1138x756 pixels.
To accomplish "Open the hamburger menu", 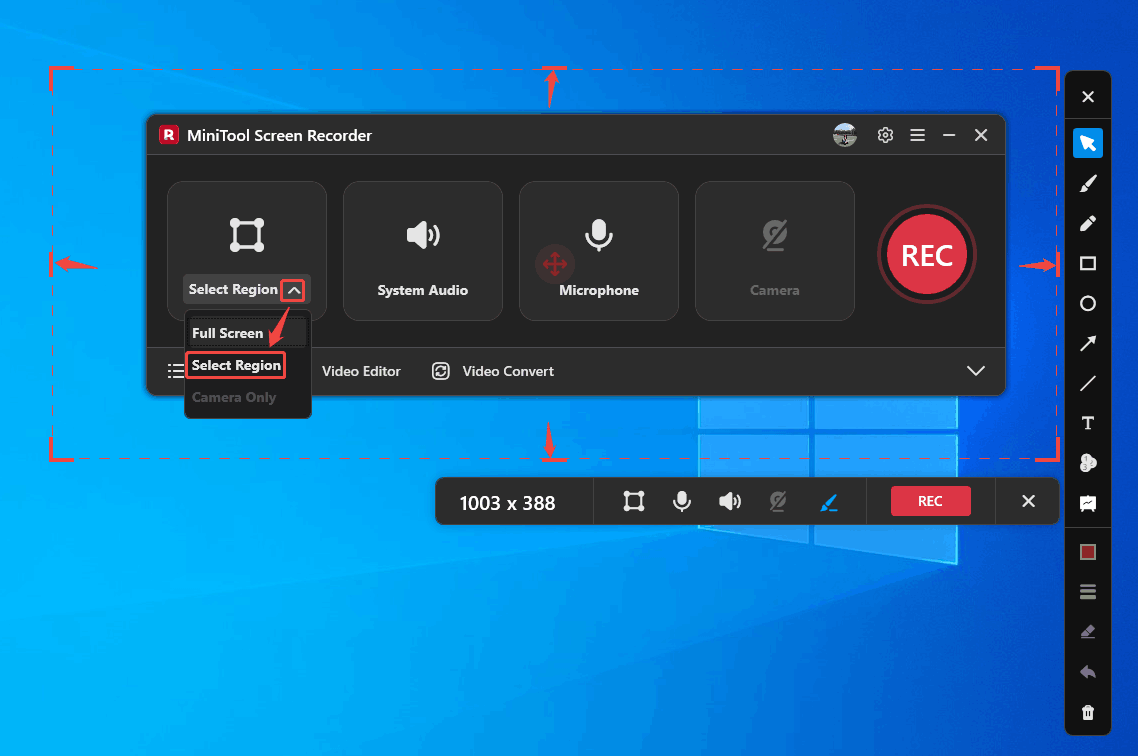I will click(x=917, y=134).
